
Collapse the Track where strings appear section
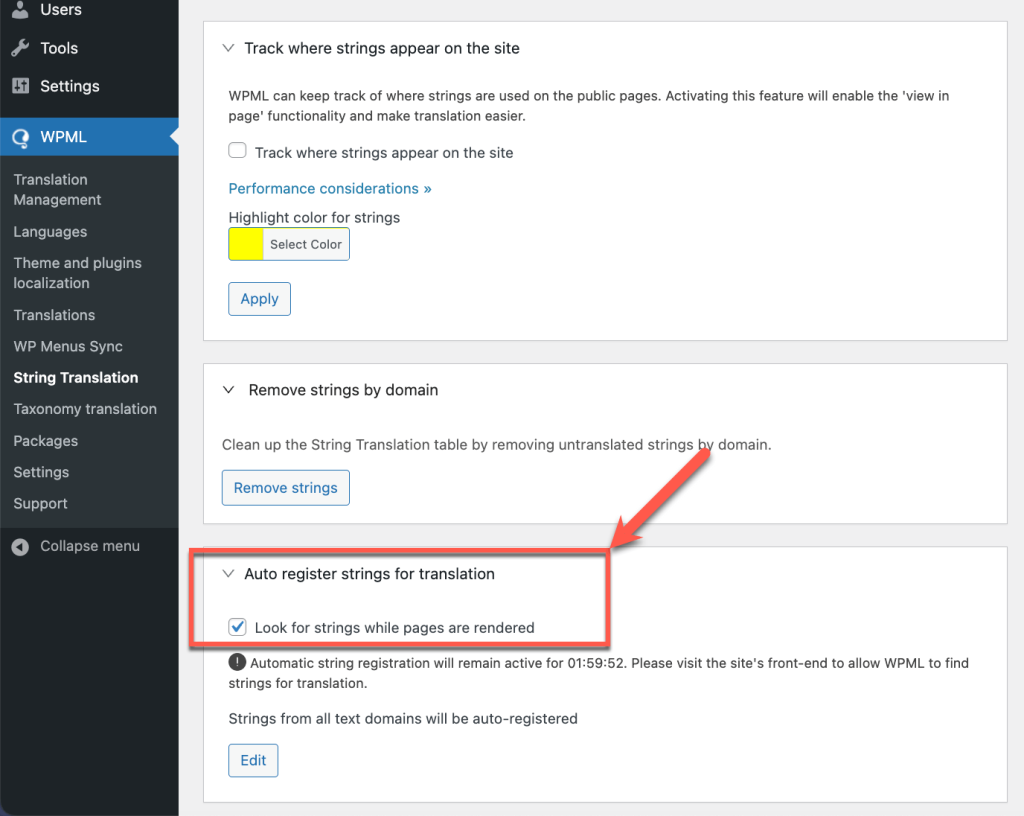pyautogui.click(x=228, y=47)
